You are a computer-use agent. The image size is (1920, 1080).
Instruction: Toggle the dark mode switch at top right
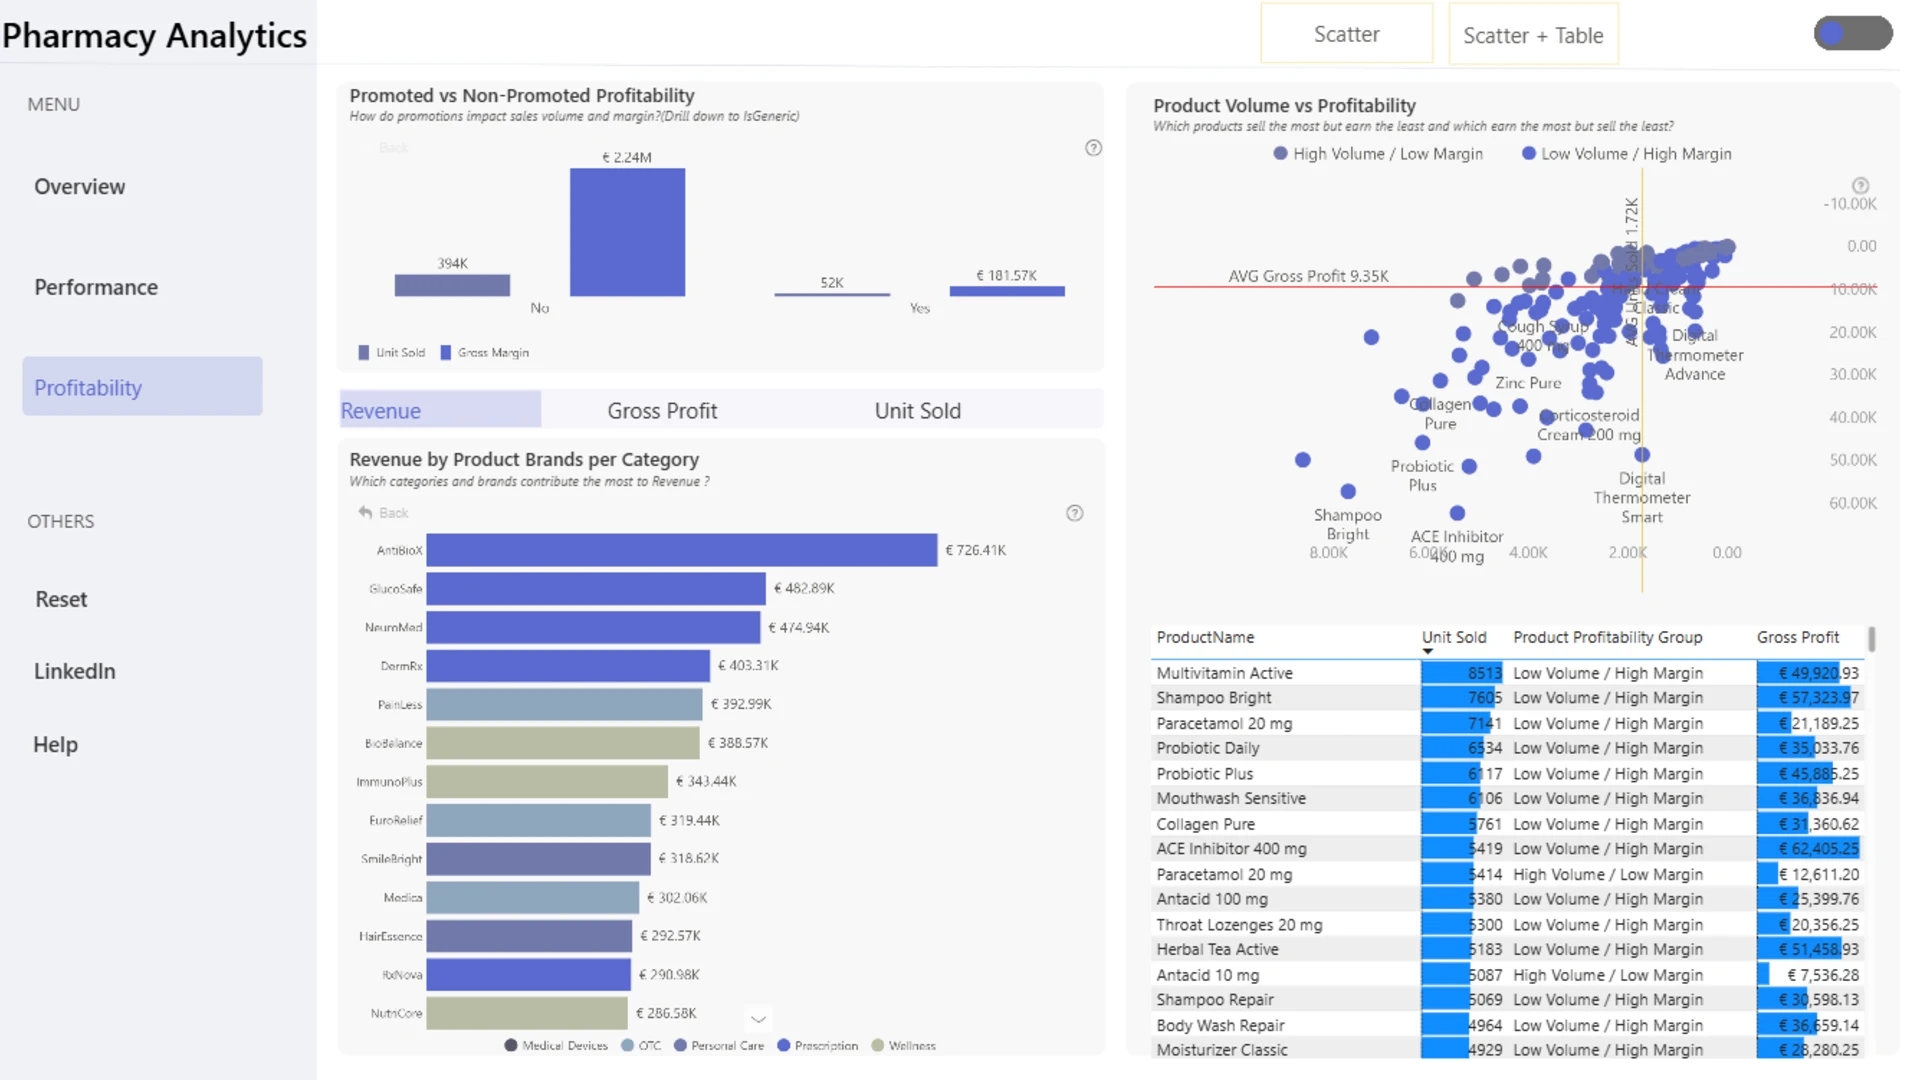tap(1853, 33)
